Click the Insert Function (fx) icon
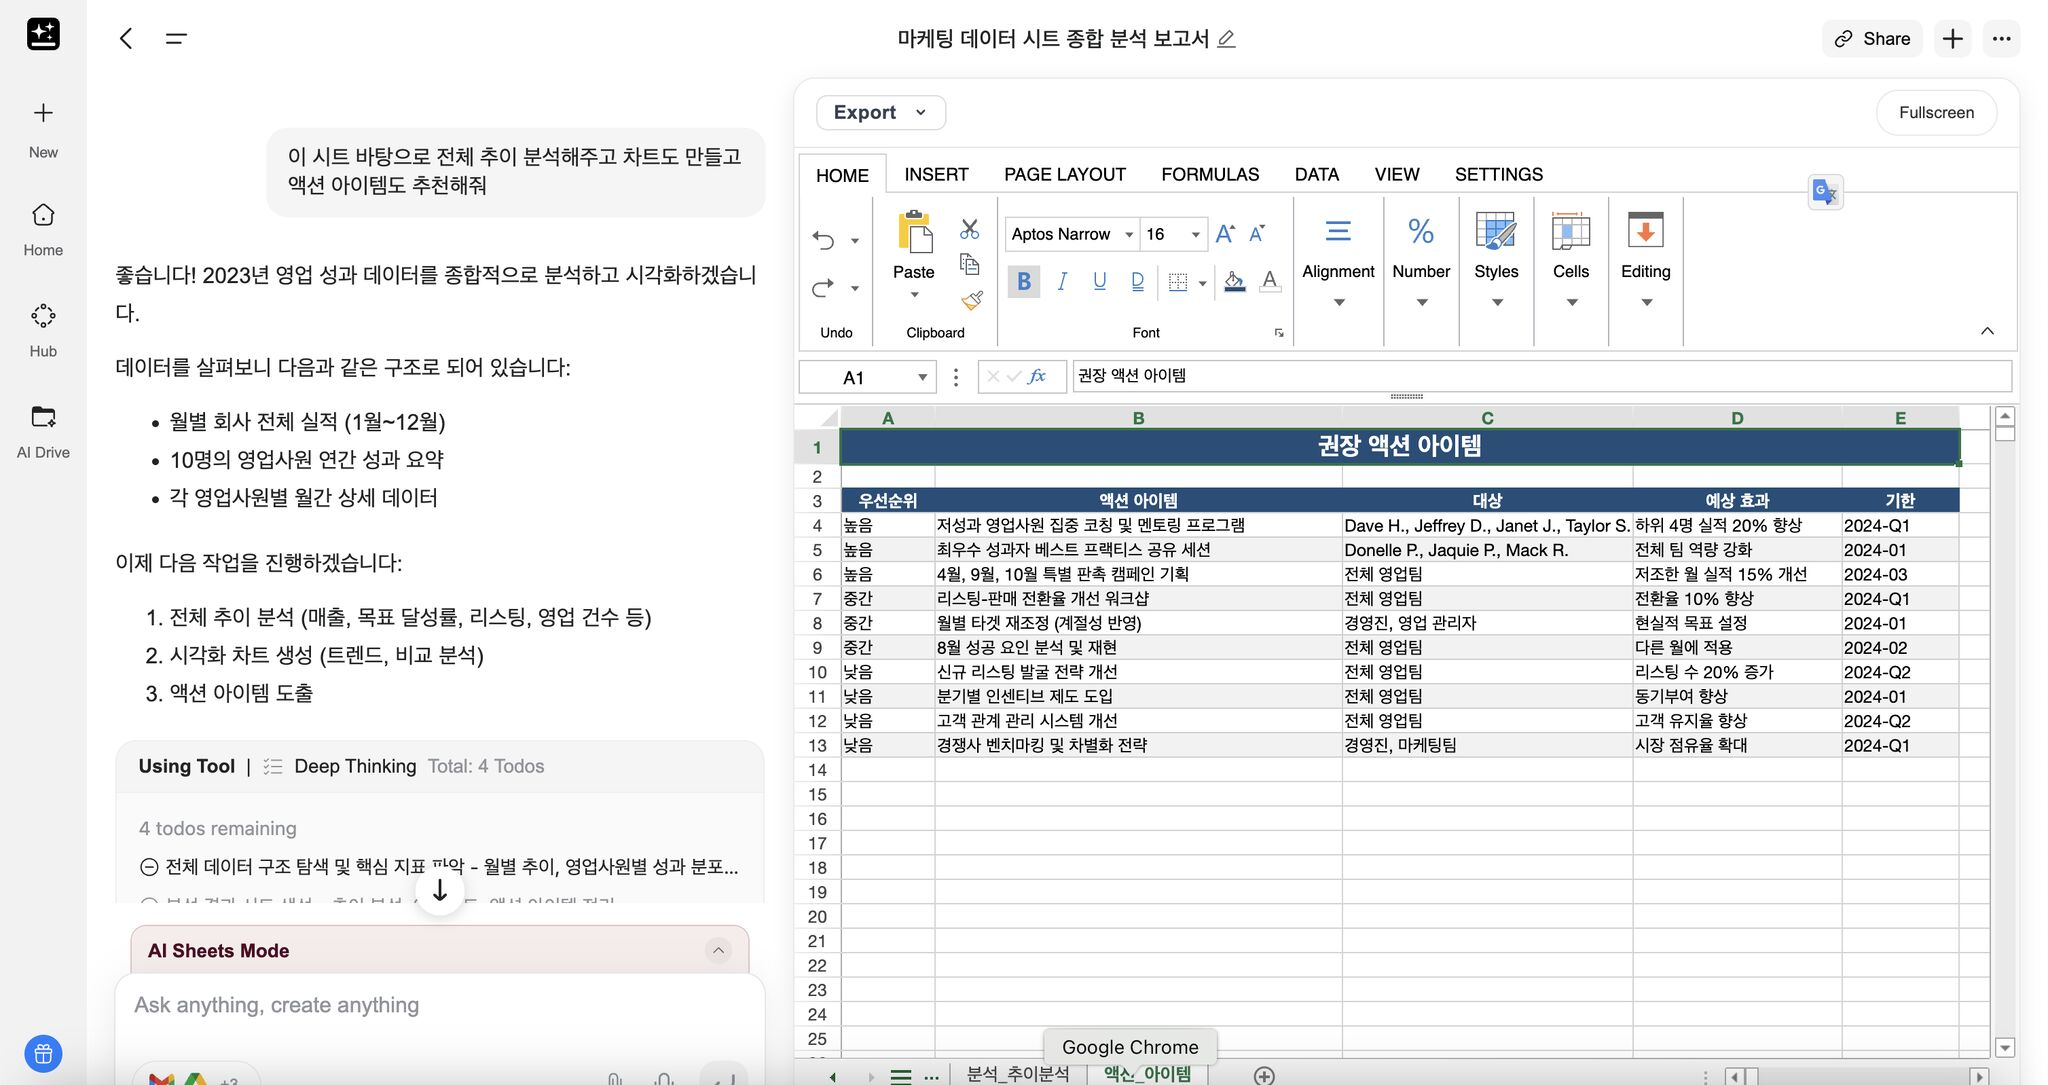 tap(1038, 376)
